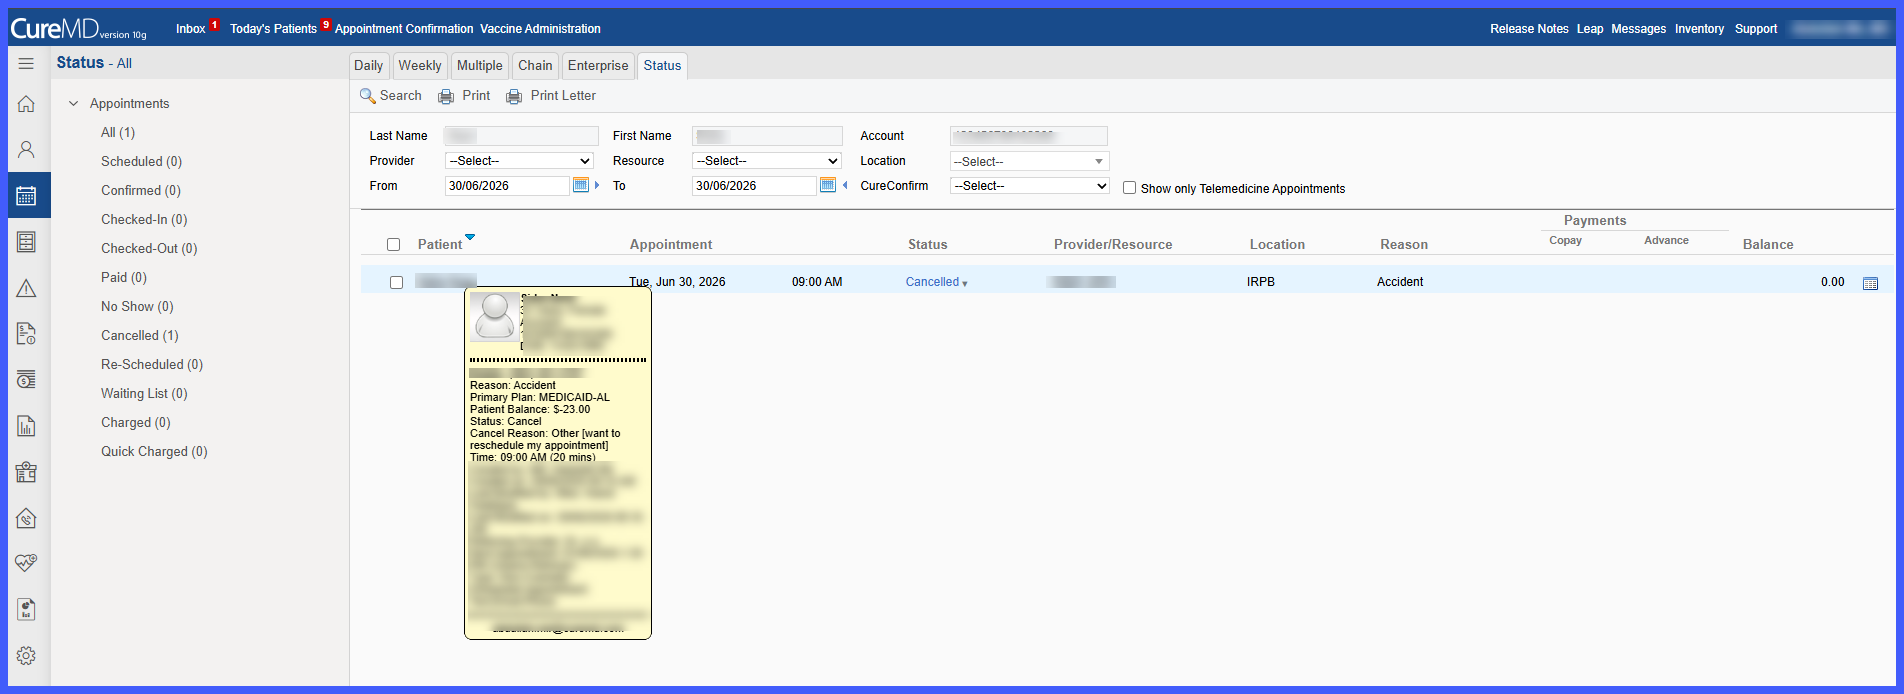Image resolution: width=1904 pixels, height=694 pixels.
Task: Switch to the Chain tab
Action: [x=535, y=66]
